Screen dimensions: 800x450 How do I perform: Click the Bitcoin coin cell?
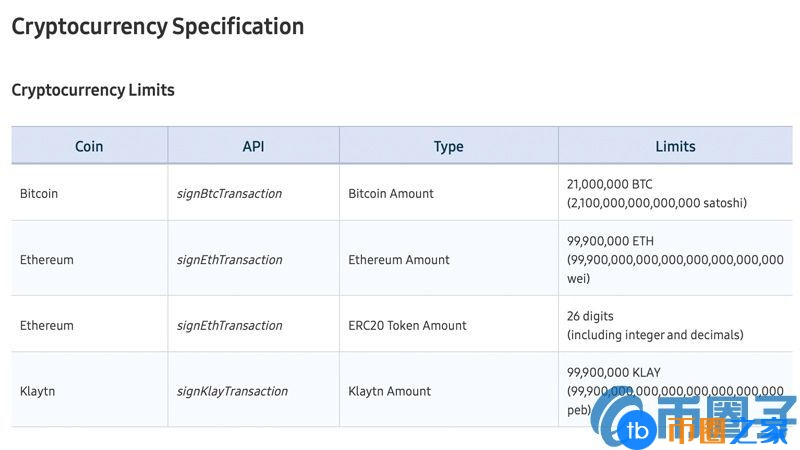[x=39, y=193]
